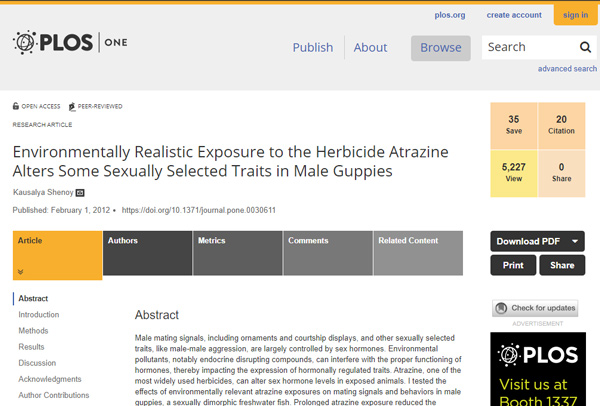The image size is (600, 406).
Task: Click the open access lock icon
Action: click(16, 106)
